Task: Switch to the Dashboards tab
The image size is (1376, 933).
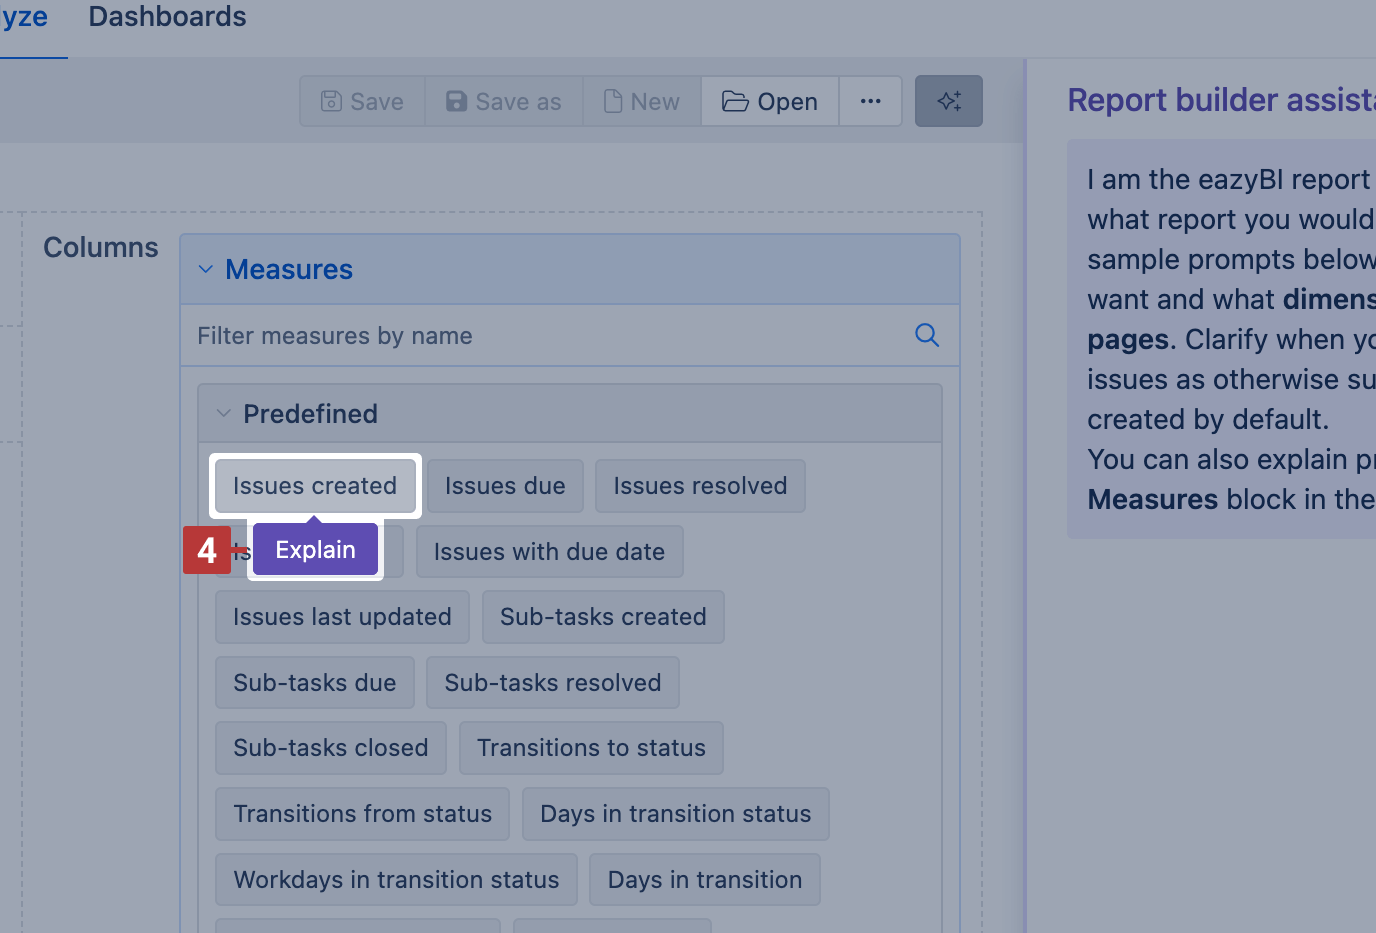Action: [x=166, y=16]
